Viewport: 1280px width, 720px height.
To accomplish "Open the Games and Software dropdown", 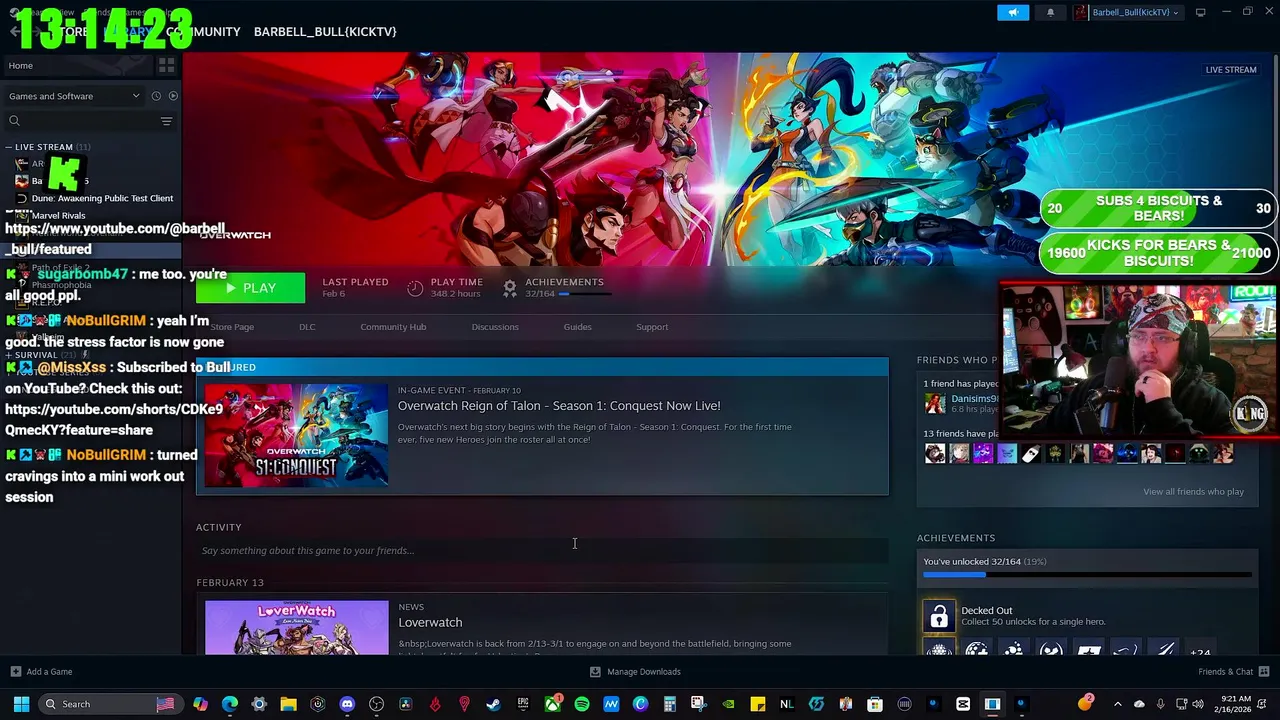I will click(74, 96).
